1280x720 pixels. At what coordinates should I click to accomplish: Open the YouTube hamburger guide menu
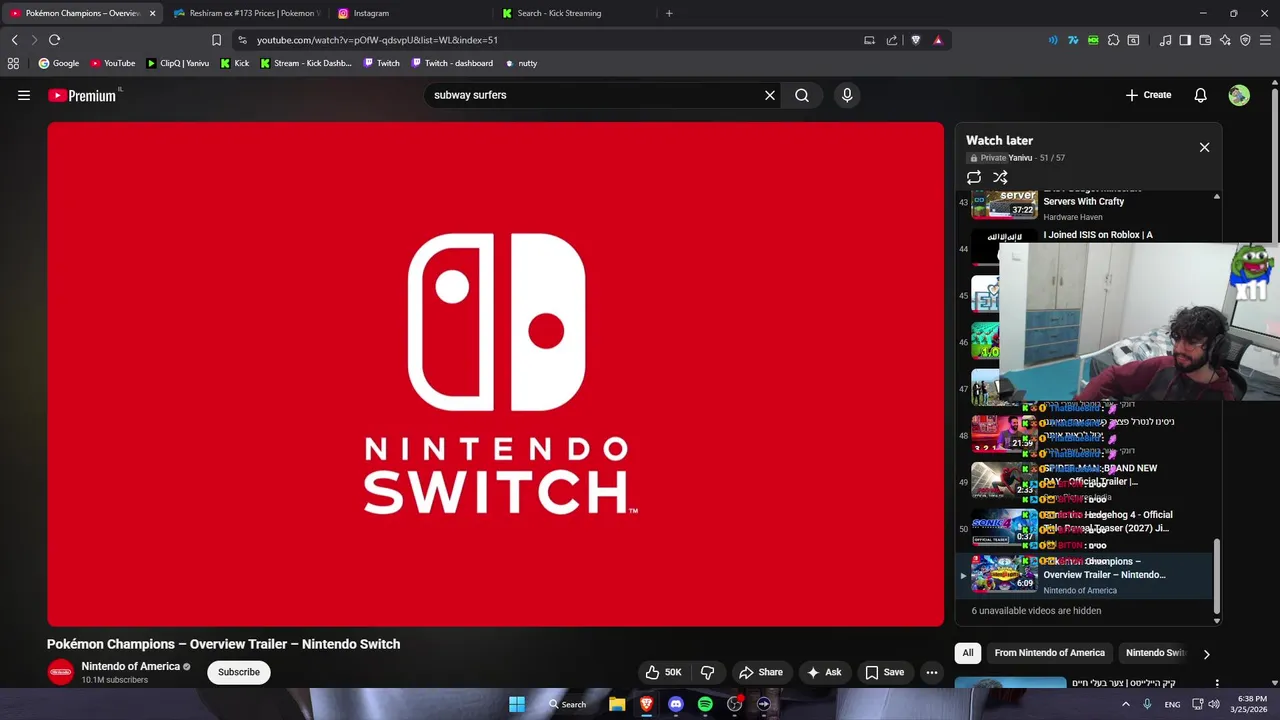click(x=24, y=95)
